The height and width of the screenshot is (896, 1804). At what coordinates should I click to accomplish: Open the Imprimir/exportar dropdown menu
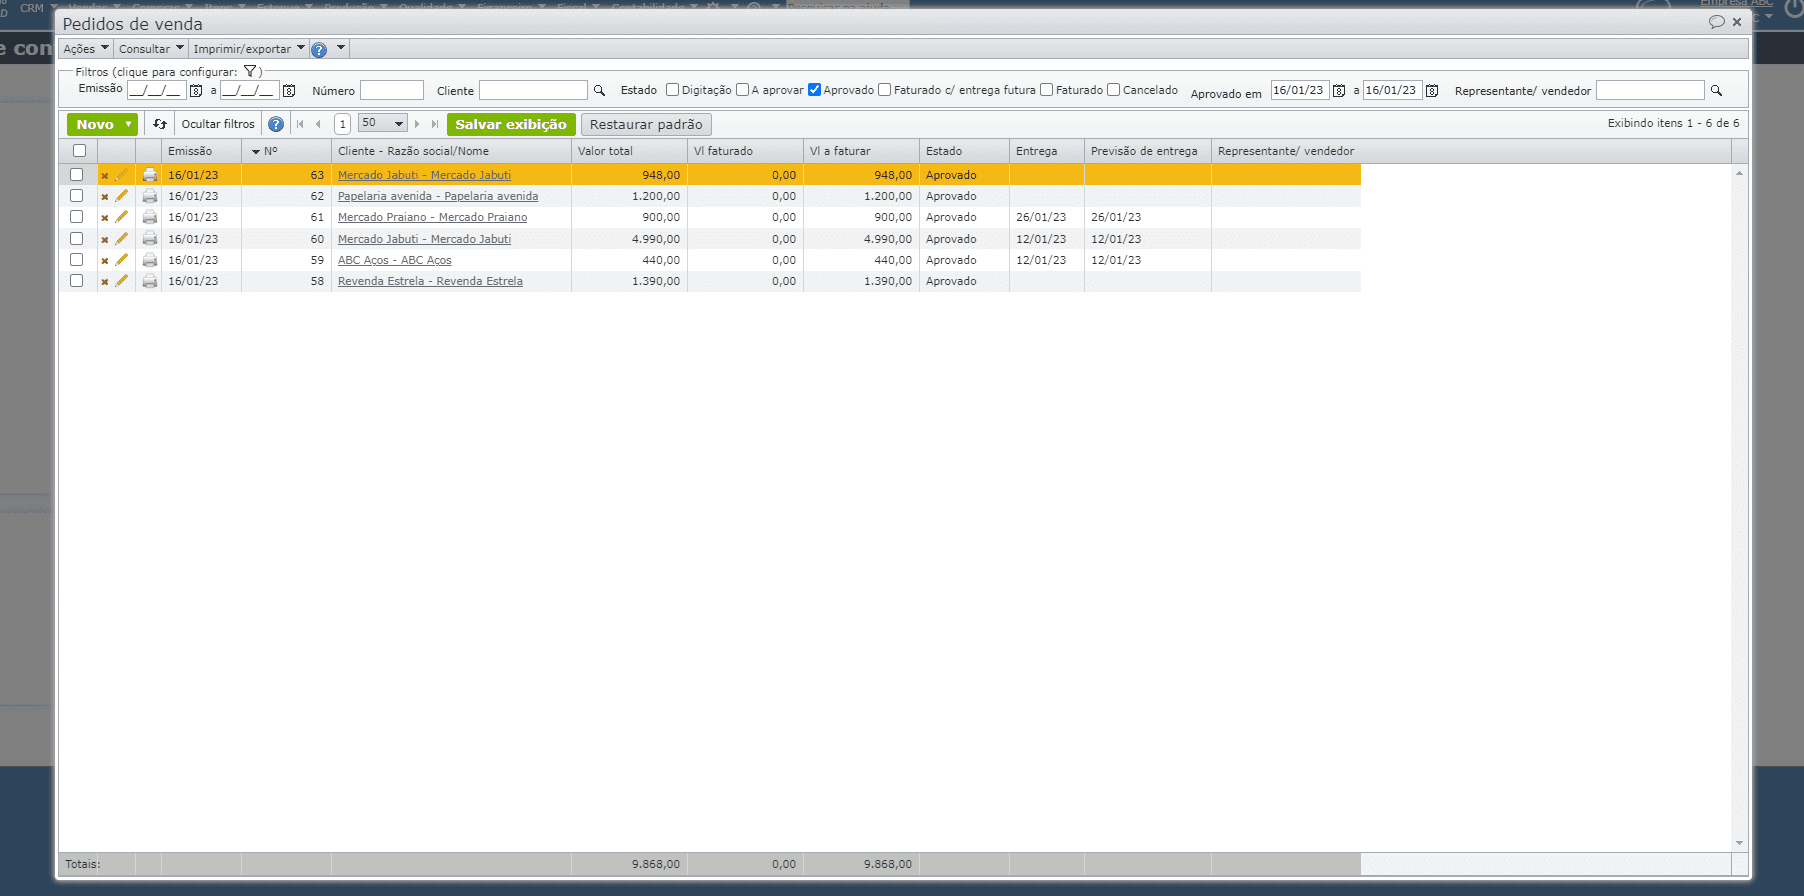click(249, 49)
